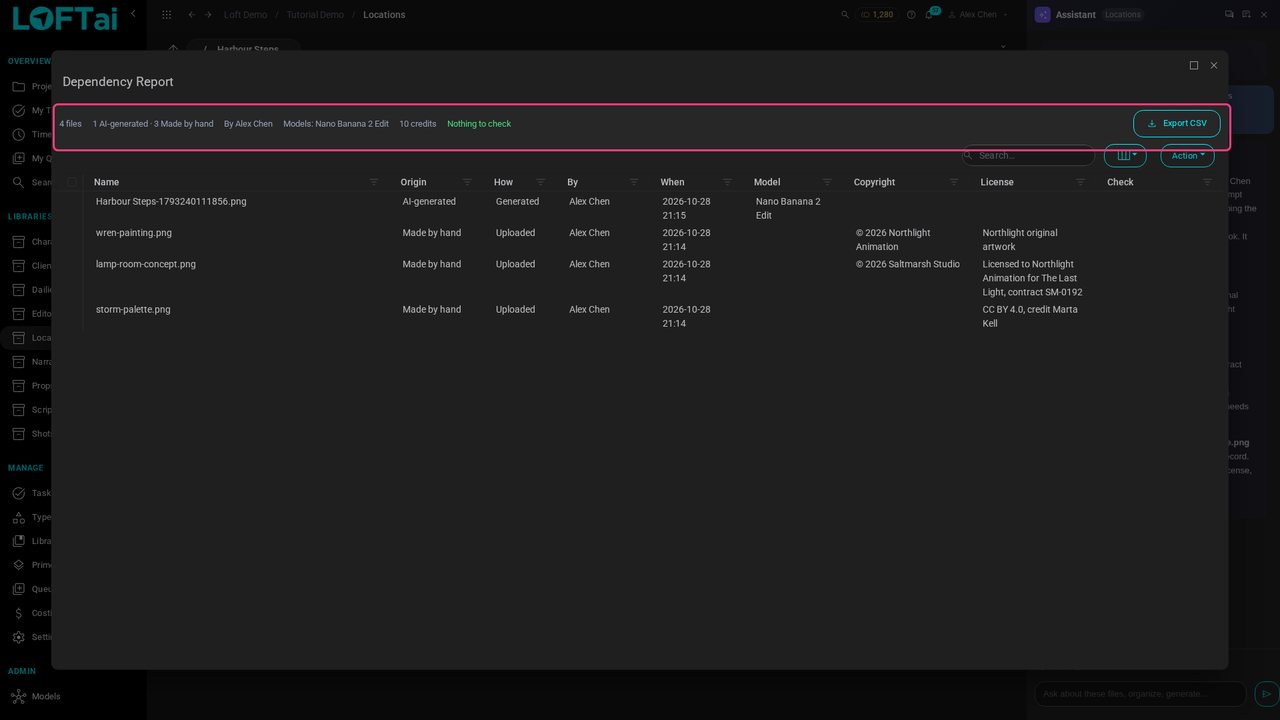Open the Action dropdown menu

(x=1187, y=156)
